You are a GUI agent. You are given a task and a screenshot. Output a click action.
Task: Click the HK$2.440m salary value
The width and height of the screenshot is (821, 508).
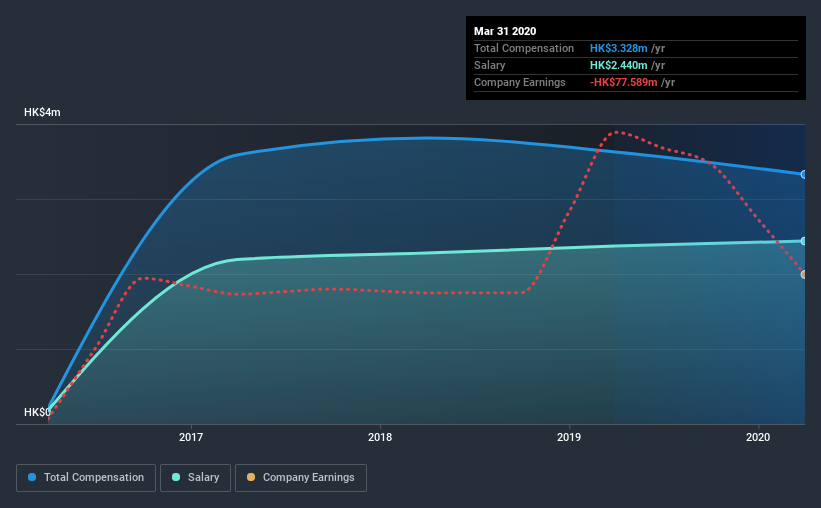618,65
